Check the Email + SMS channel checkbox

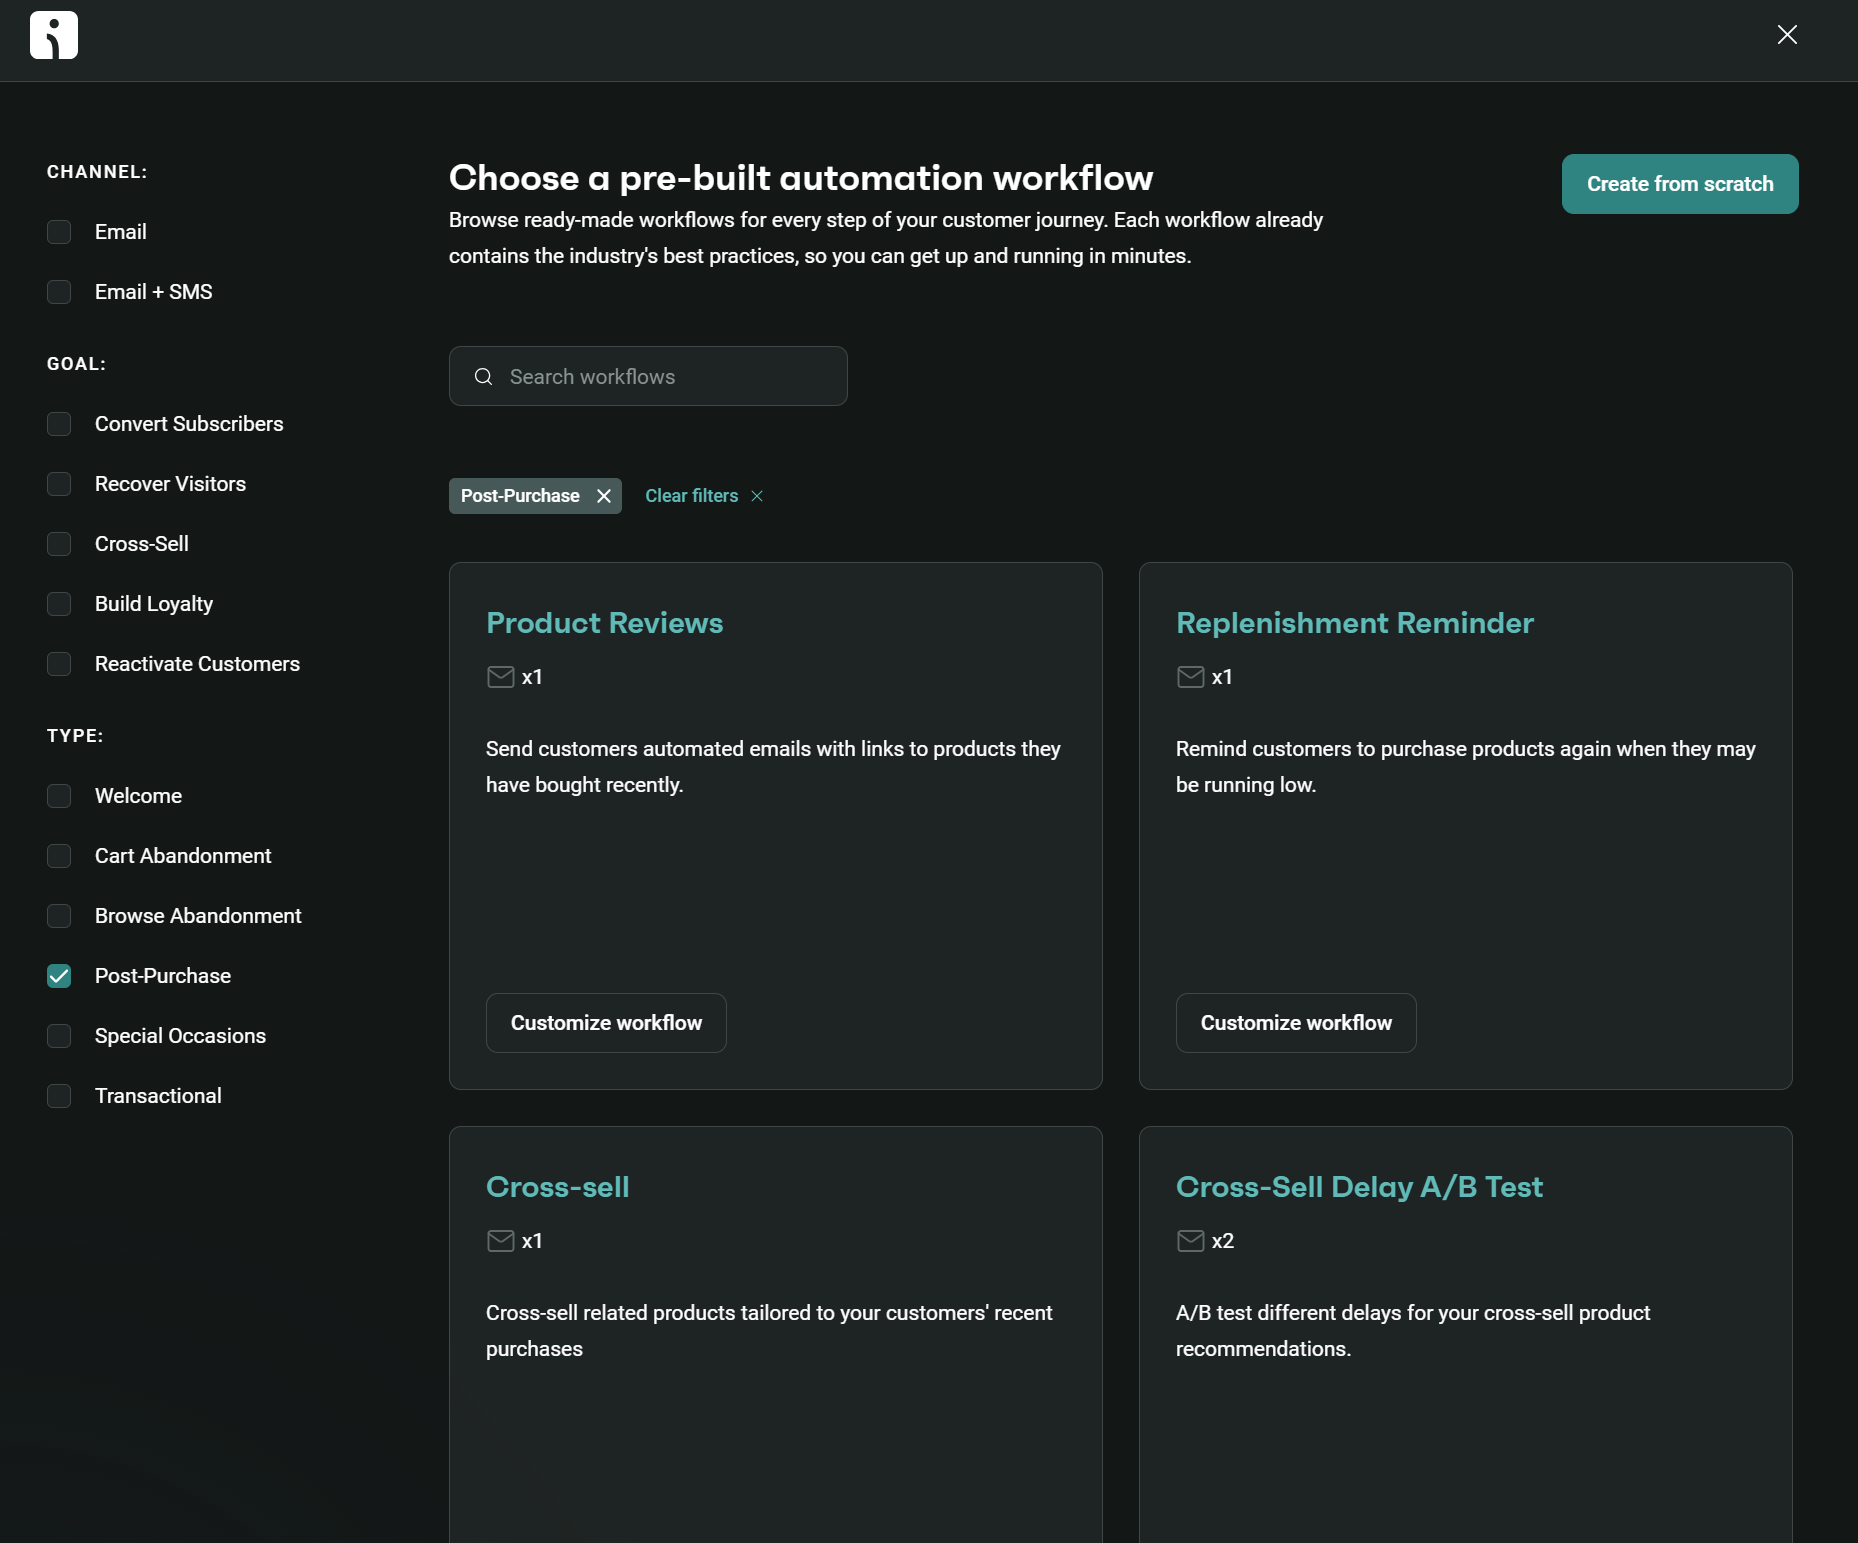pos(59,292)
